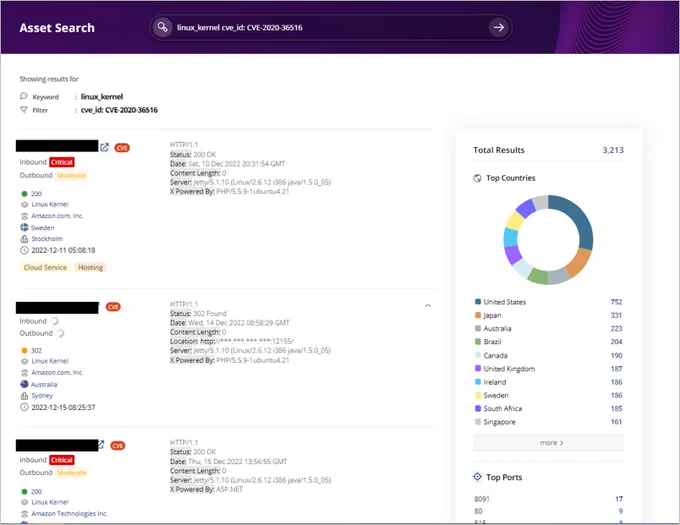680x525 pixels.
Task: Click Sydney city link
Action: coord(42,396)
